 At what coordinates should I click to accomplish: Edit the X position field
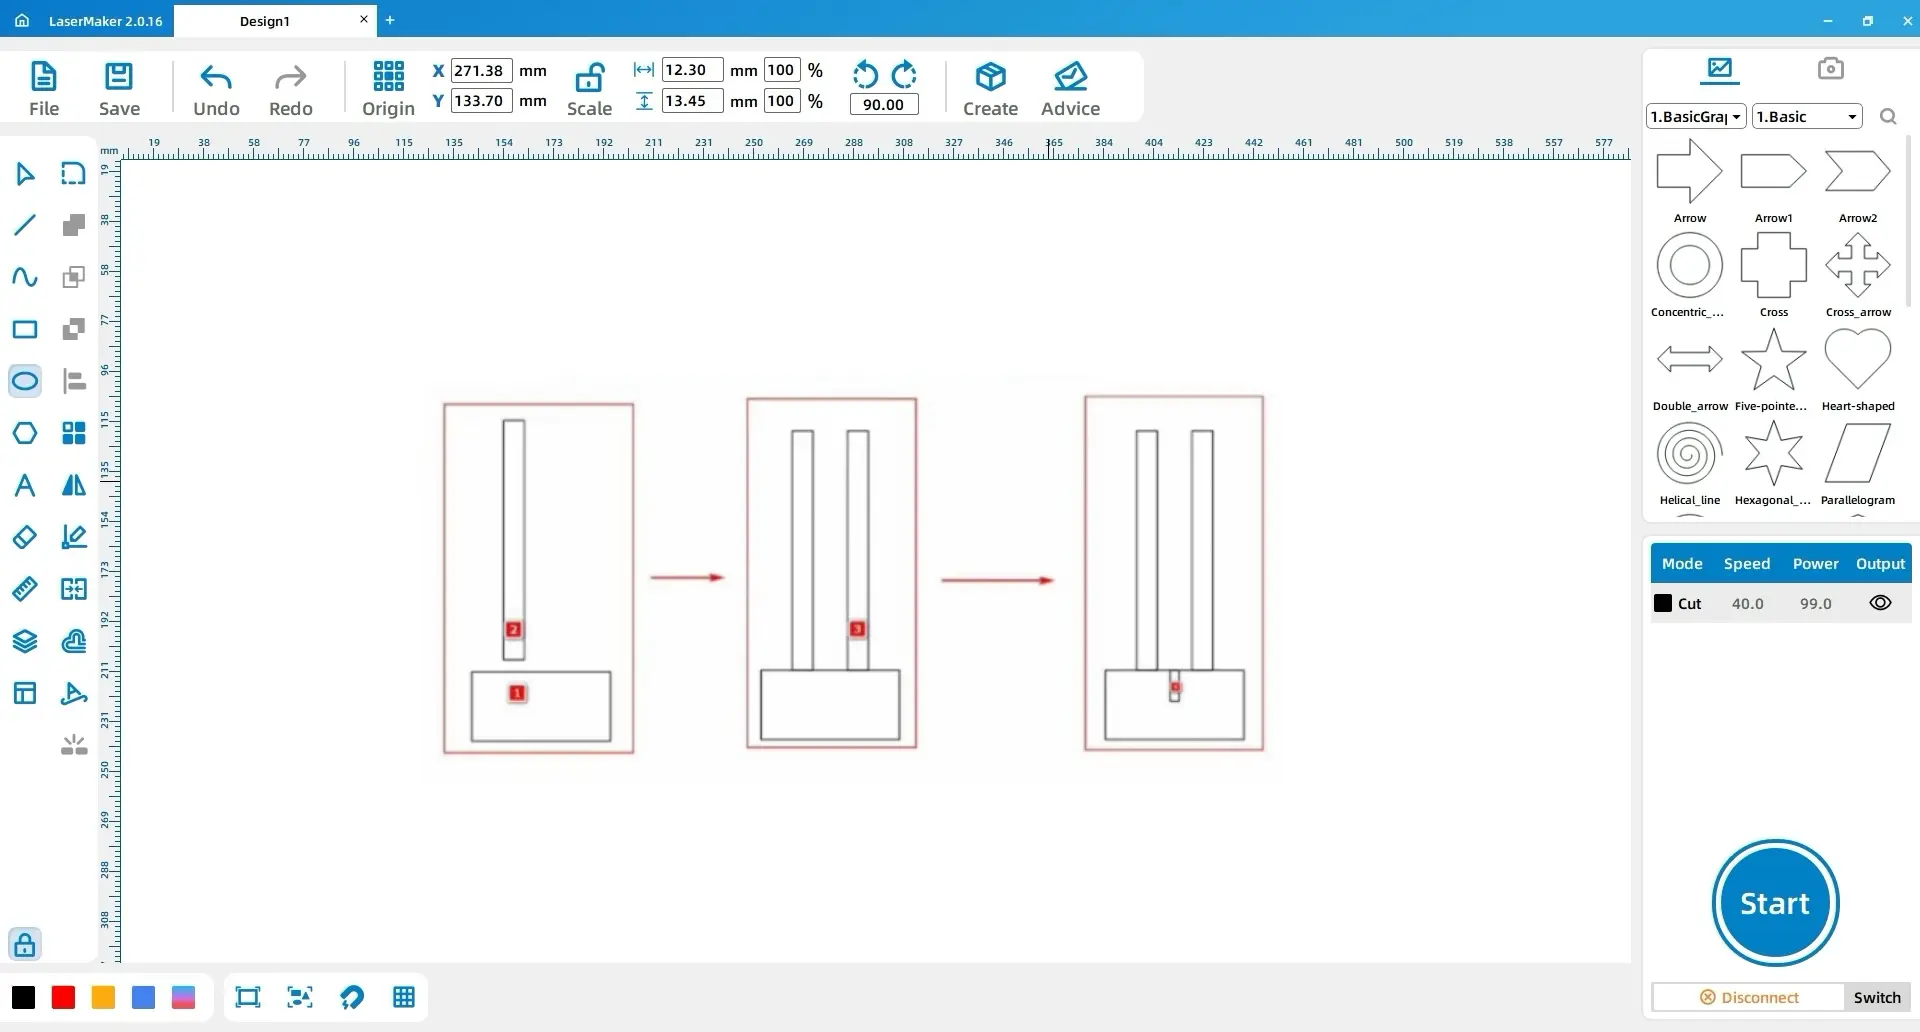pos(482,70)
